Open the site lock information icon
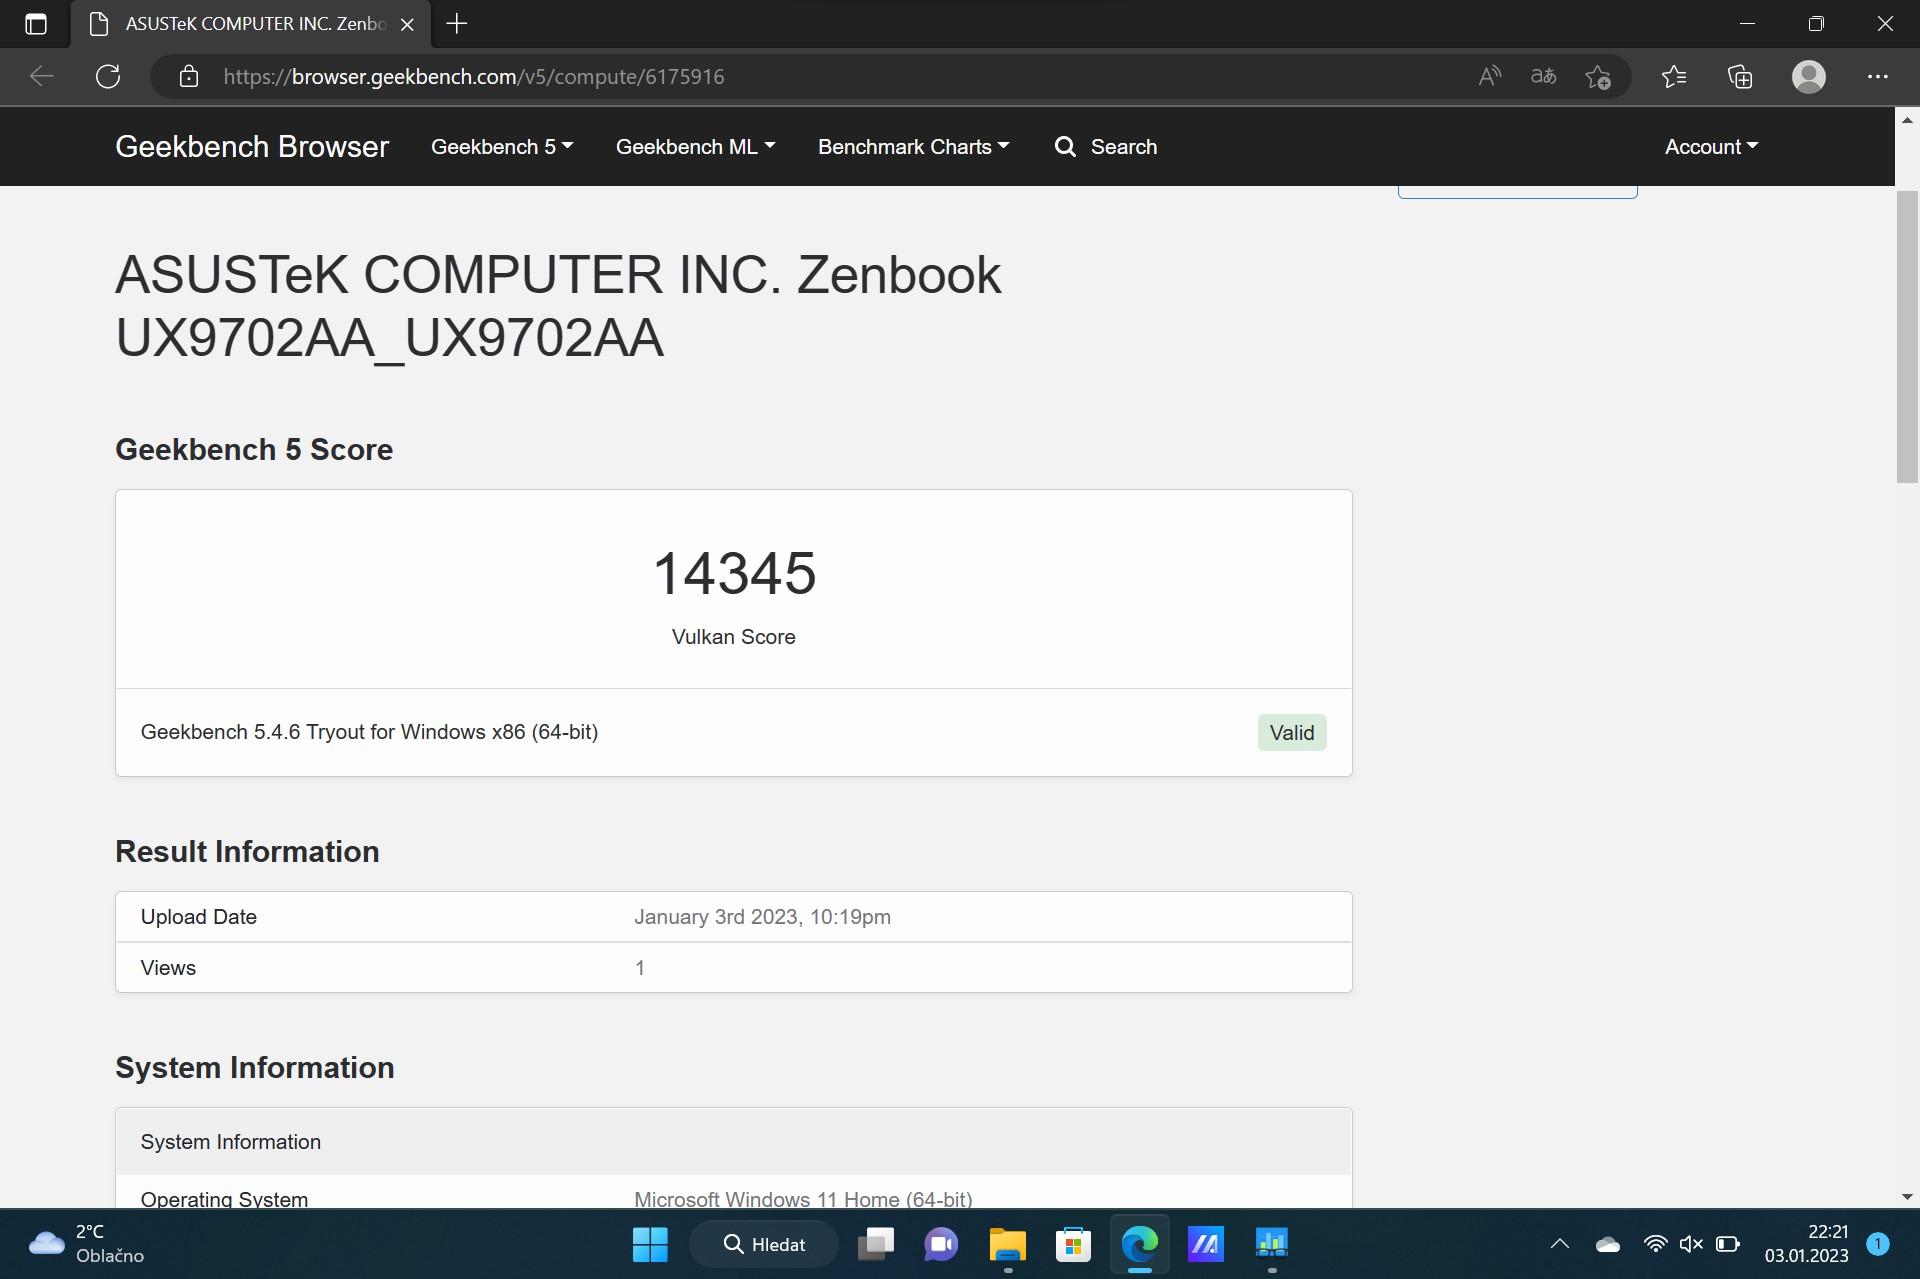This screenshot has height=1279, width=1920. [x=189, y=77]
